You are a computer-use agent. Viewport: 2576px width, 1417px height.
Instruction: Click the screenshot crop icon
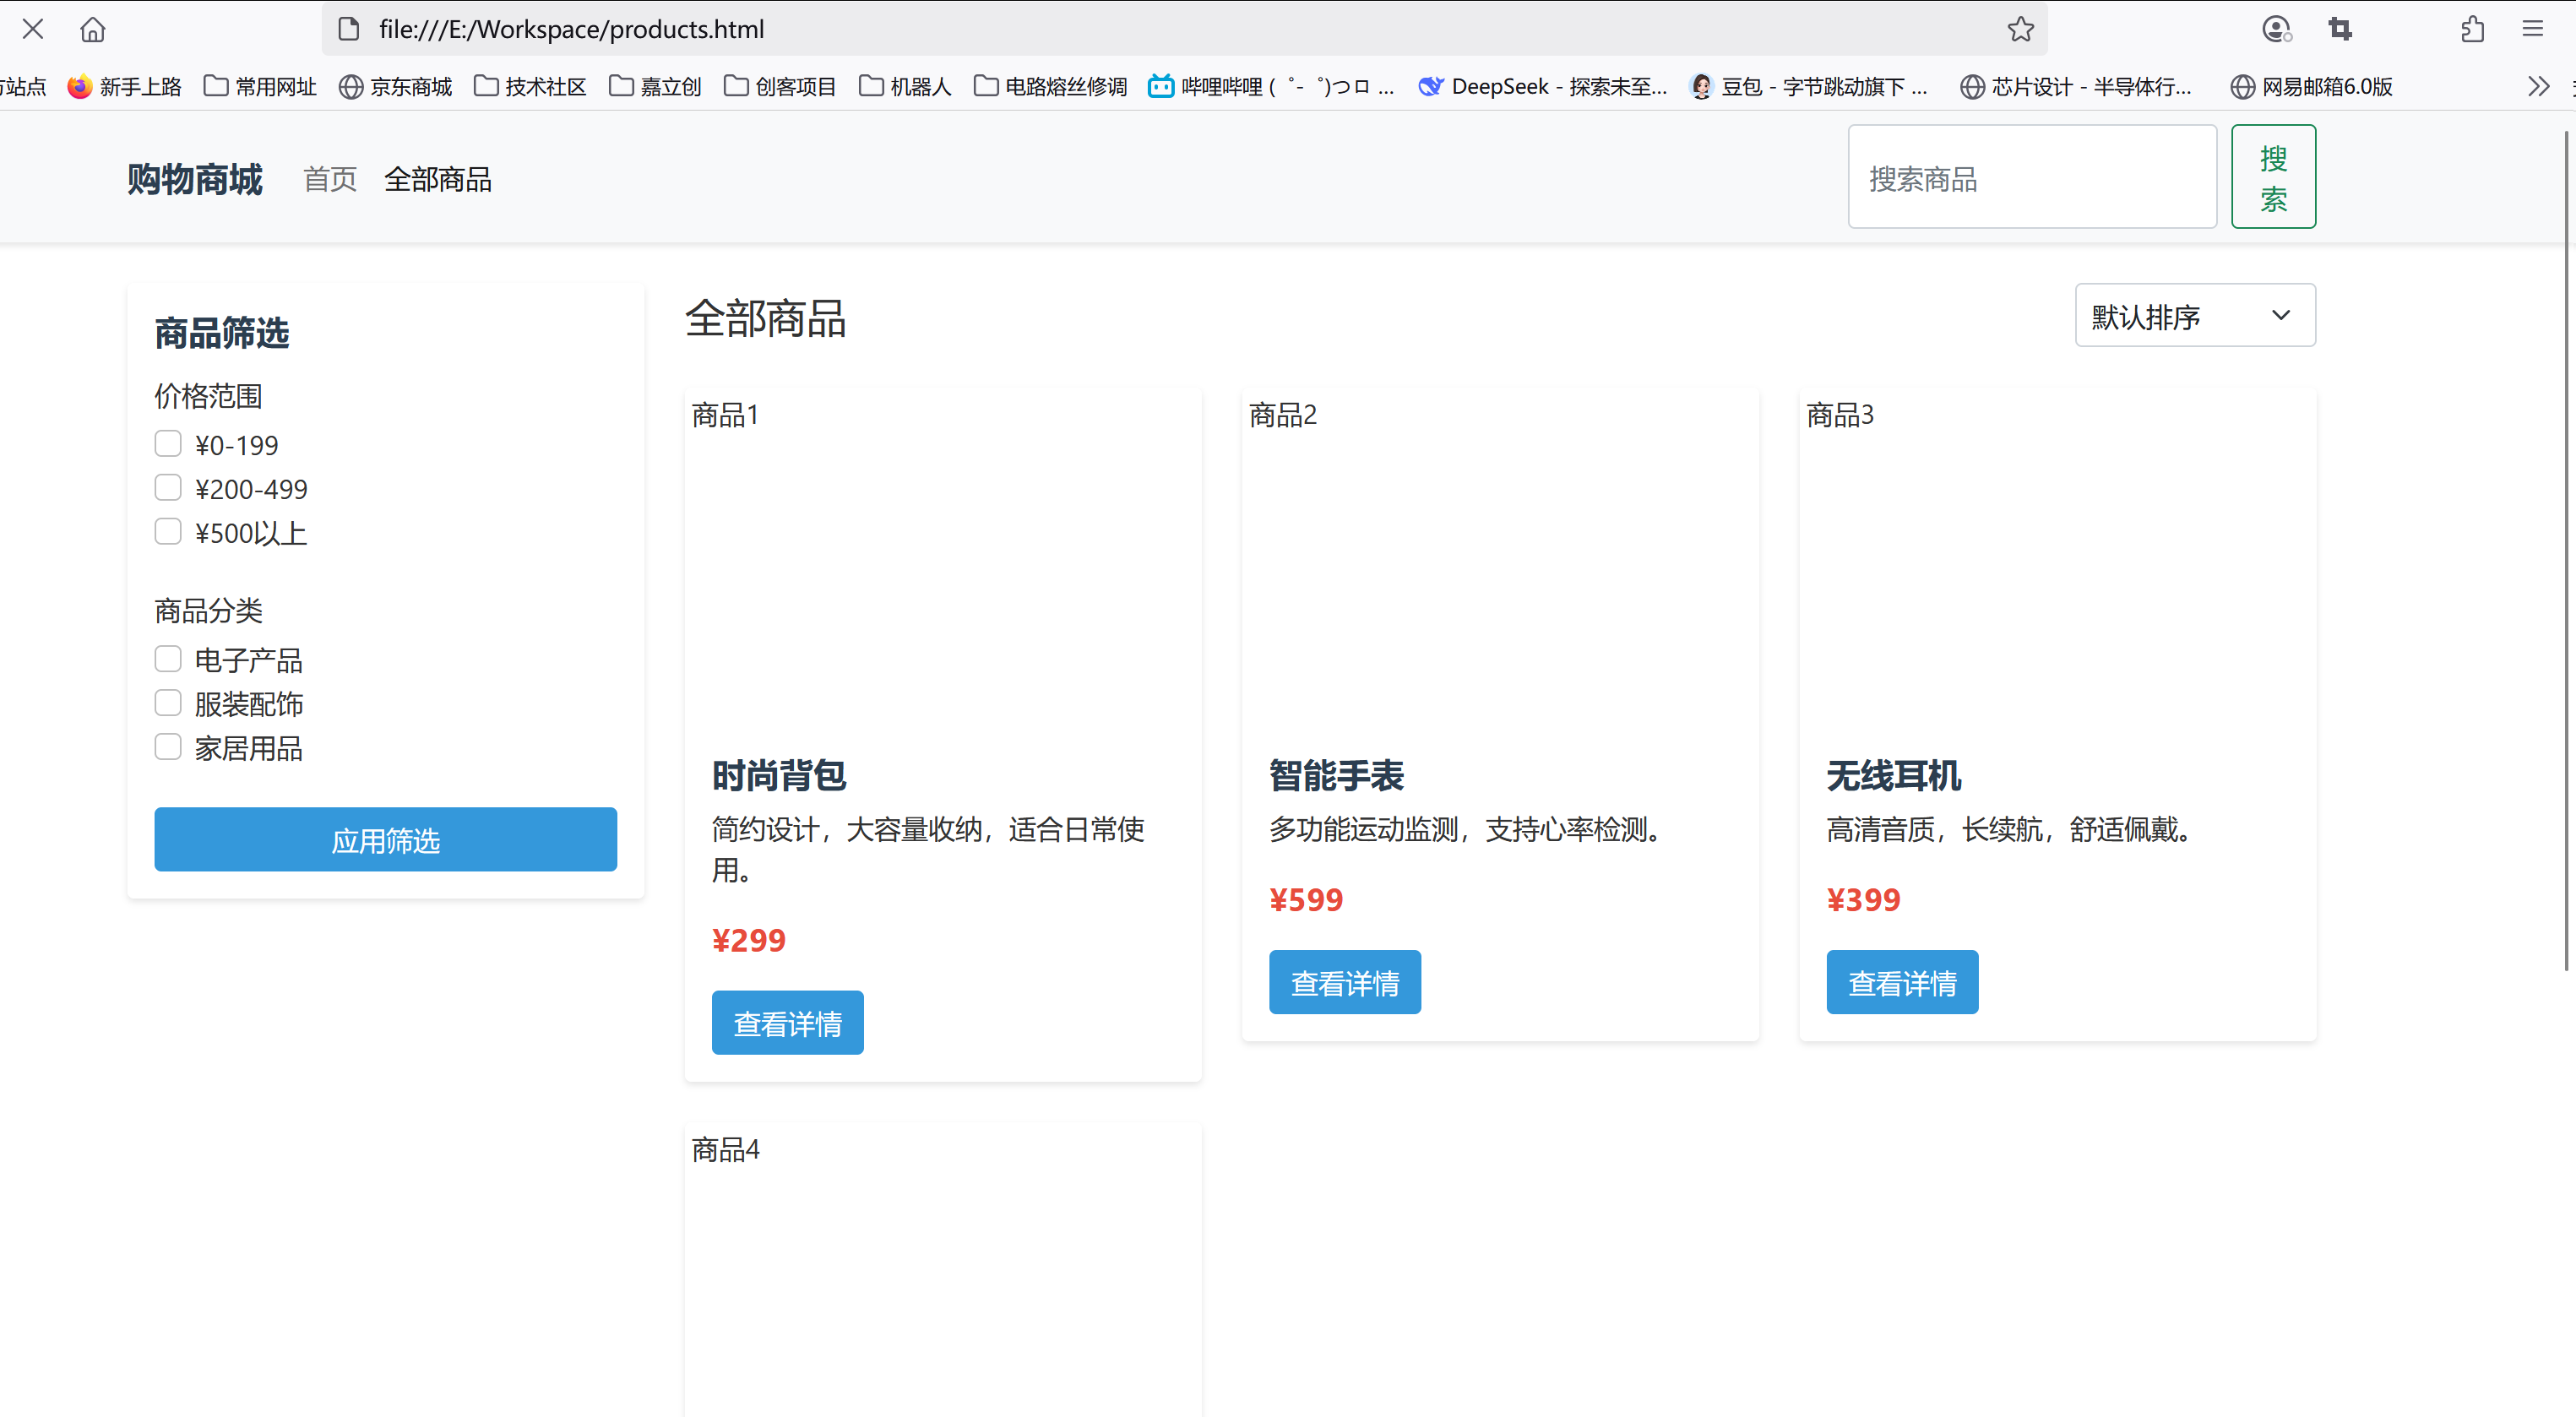(x=2340, y=30)
